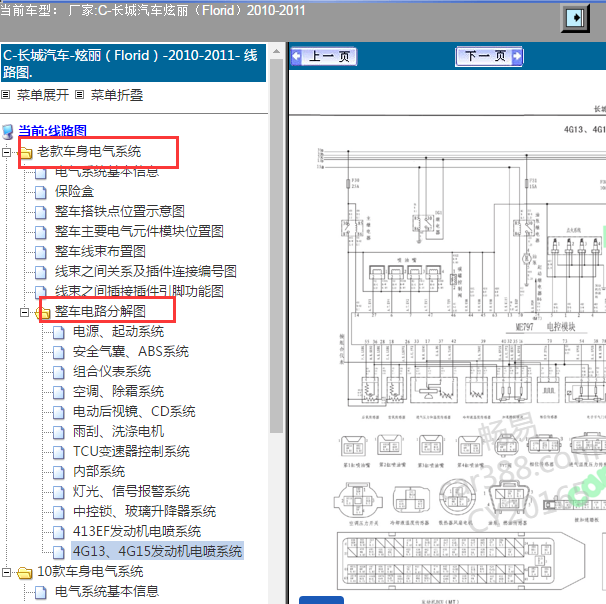Open 灯光、信号报警系统 diagram

click(x=131, y=492)
